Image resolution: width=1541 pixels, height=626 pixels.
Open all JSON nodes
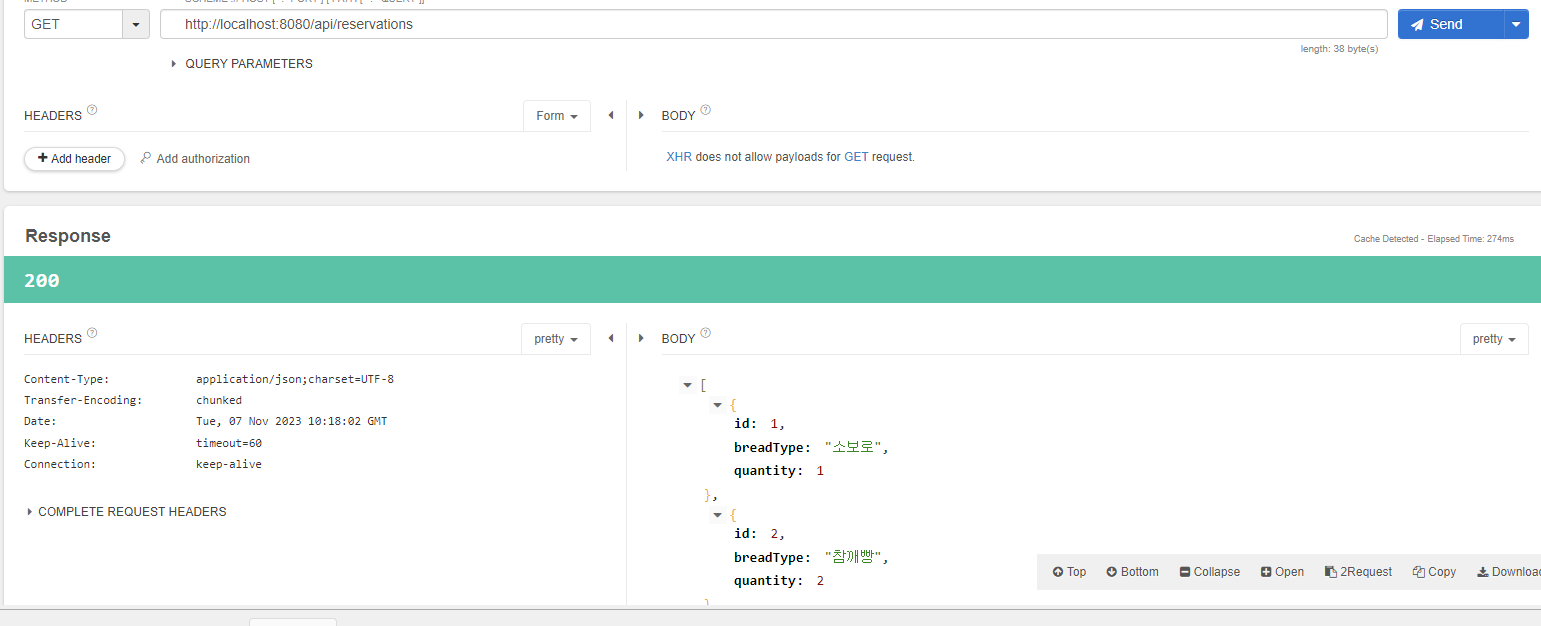1282,572
